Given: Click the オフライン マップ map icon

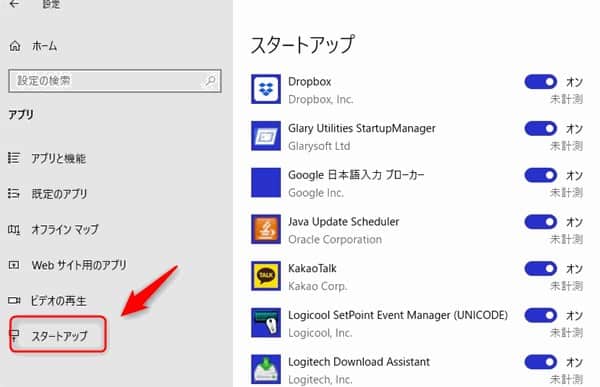Looking at the screenshot, I should click(14, 229).
